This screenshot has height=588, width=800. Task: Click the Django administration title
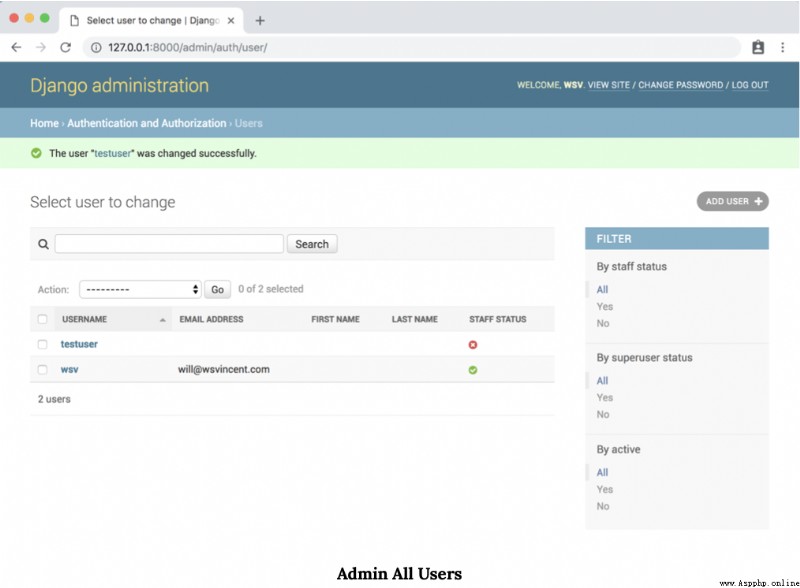(119, 85)
